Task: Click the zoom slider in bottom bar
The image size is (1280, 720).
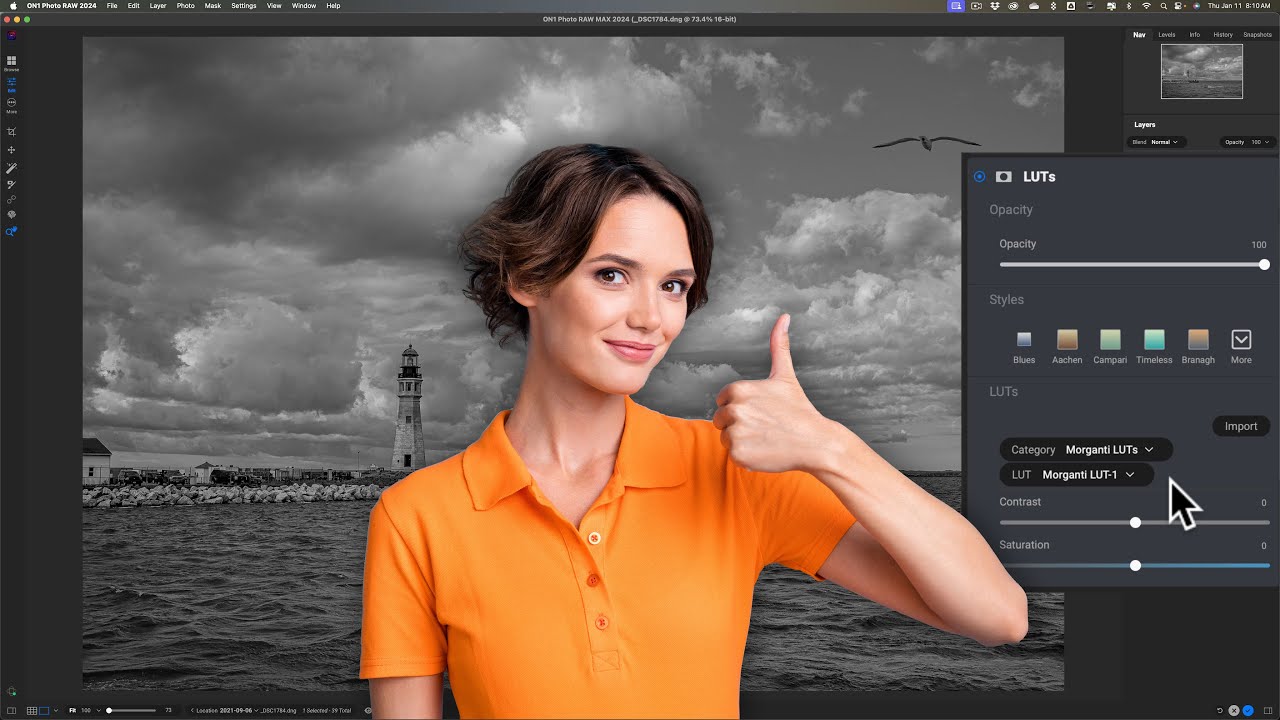Action: [131, 710]
